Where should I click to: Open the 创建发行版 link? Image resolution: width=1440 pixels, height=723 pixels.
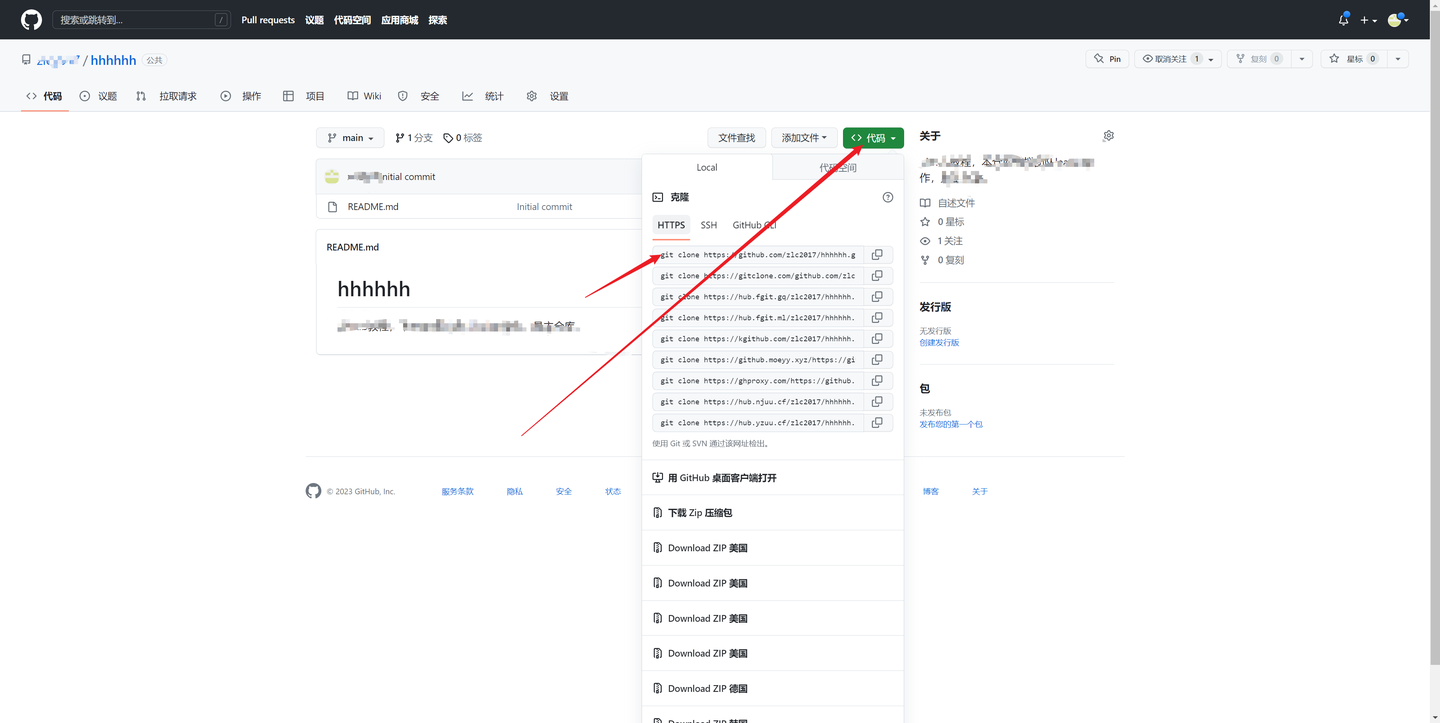pyautogui.click(x=939, y=342)
